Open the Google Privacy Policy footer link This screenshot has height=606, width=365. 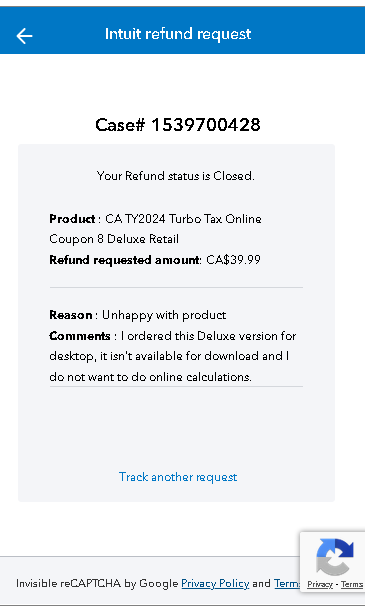pyautogui.click(x=215, y=583)
